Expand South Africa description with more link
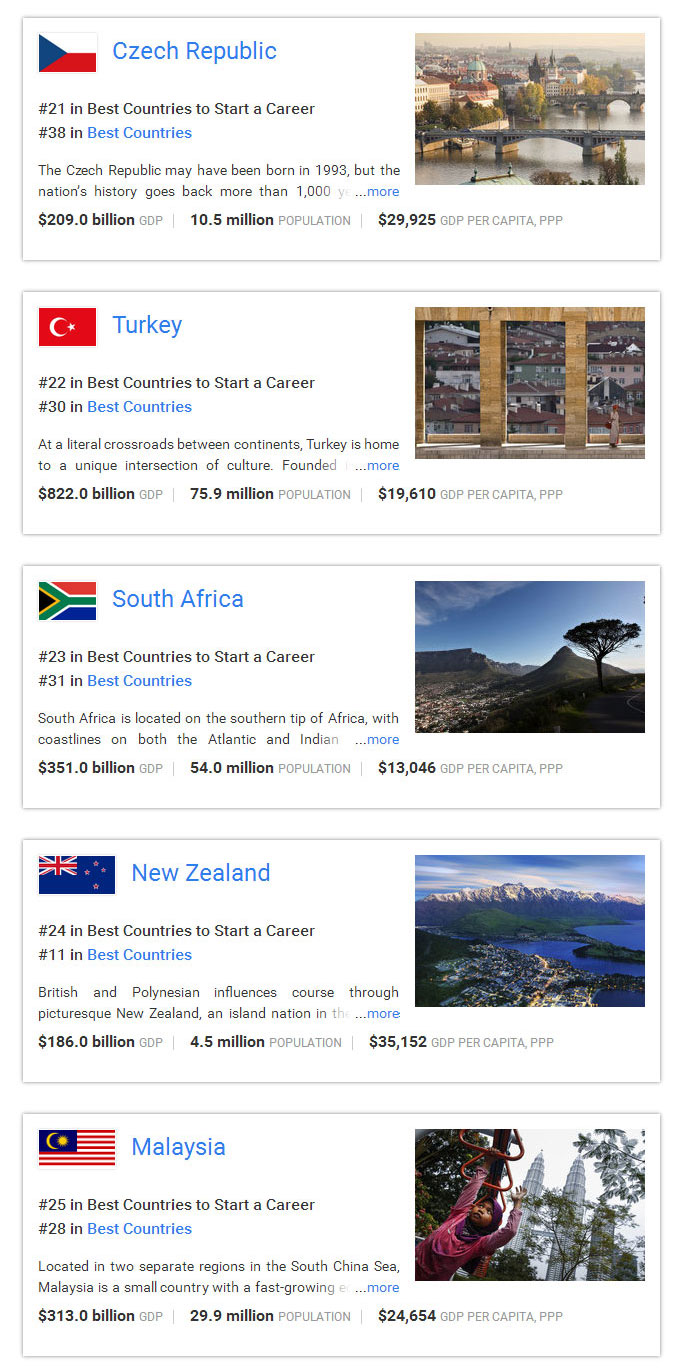Viewport: 686px width, 1368px height. click(382, 740)
